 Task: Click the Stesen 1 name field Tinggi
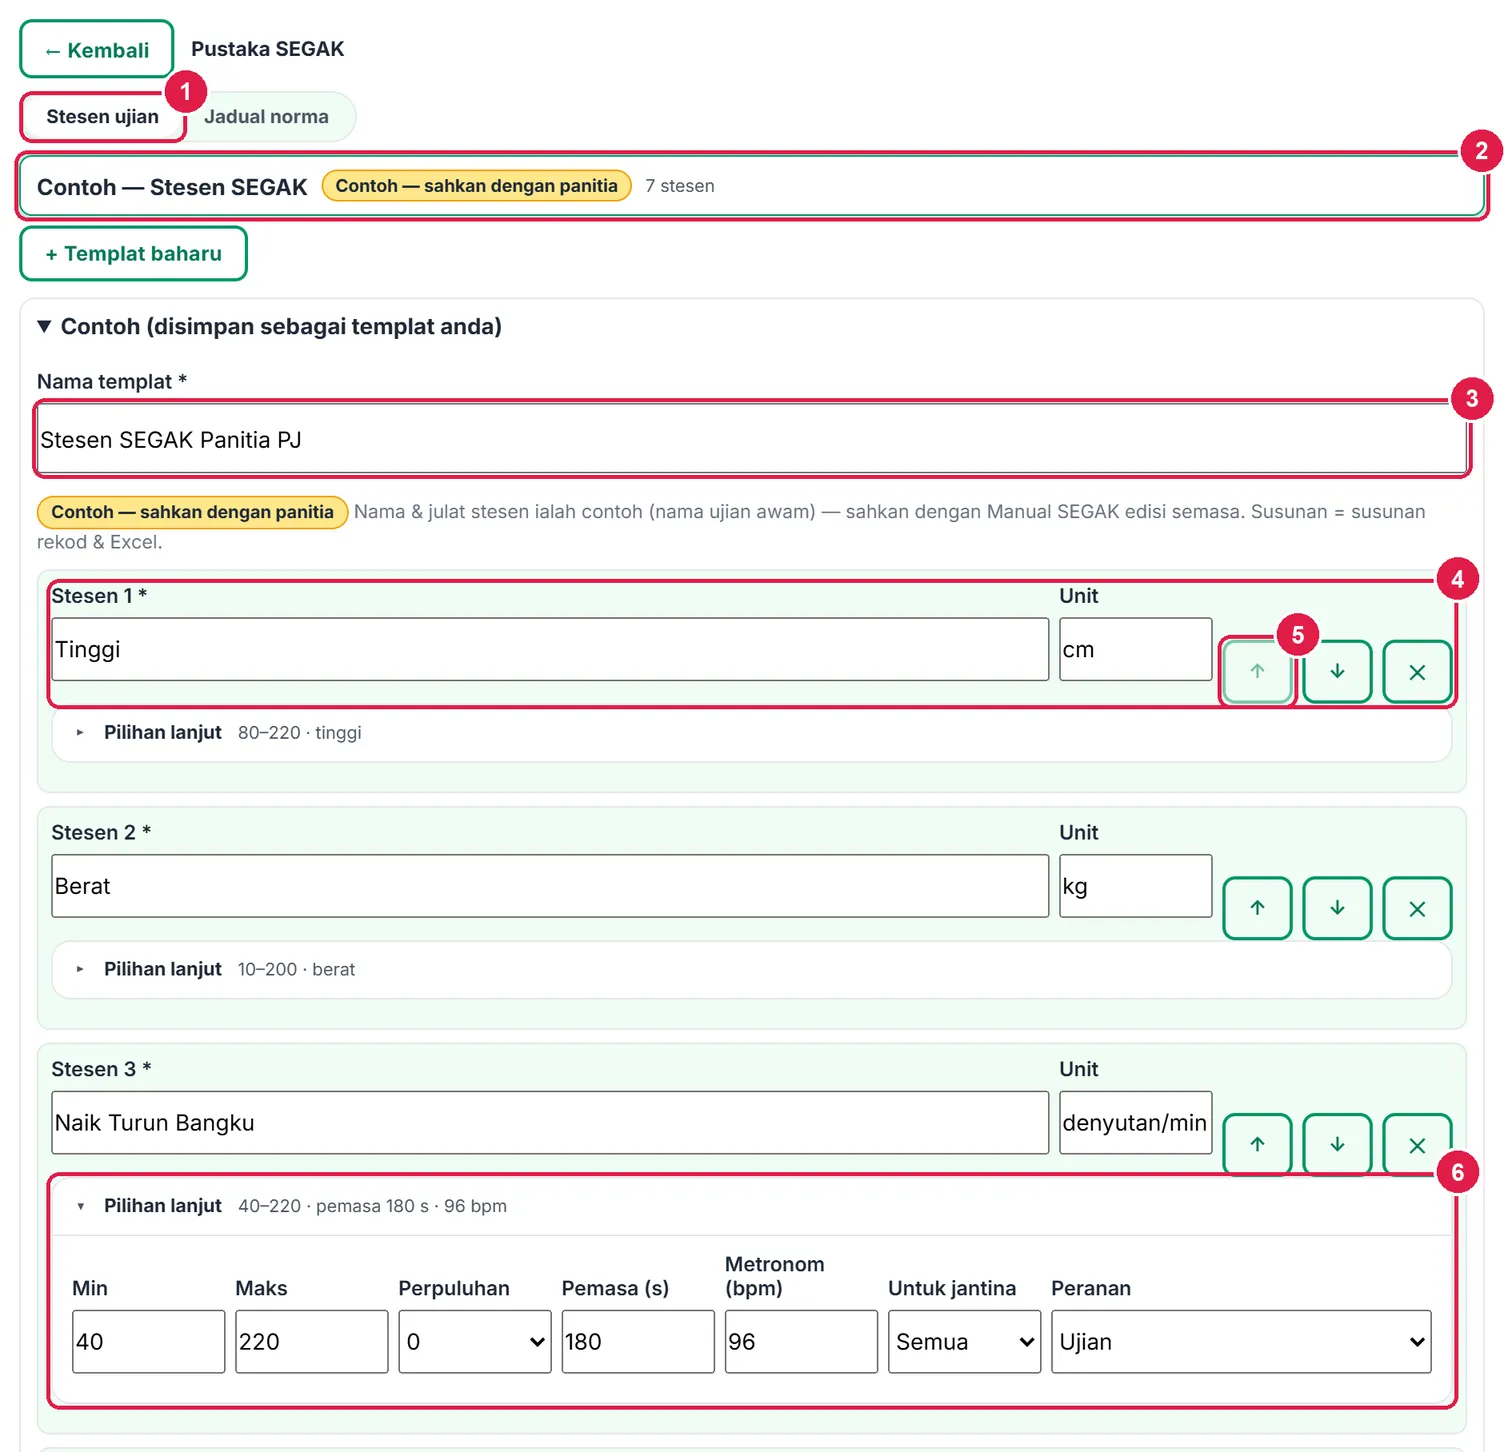coord(550,649)
